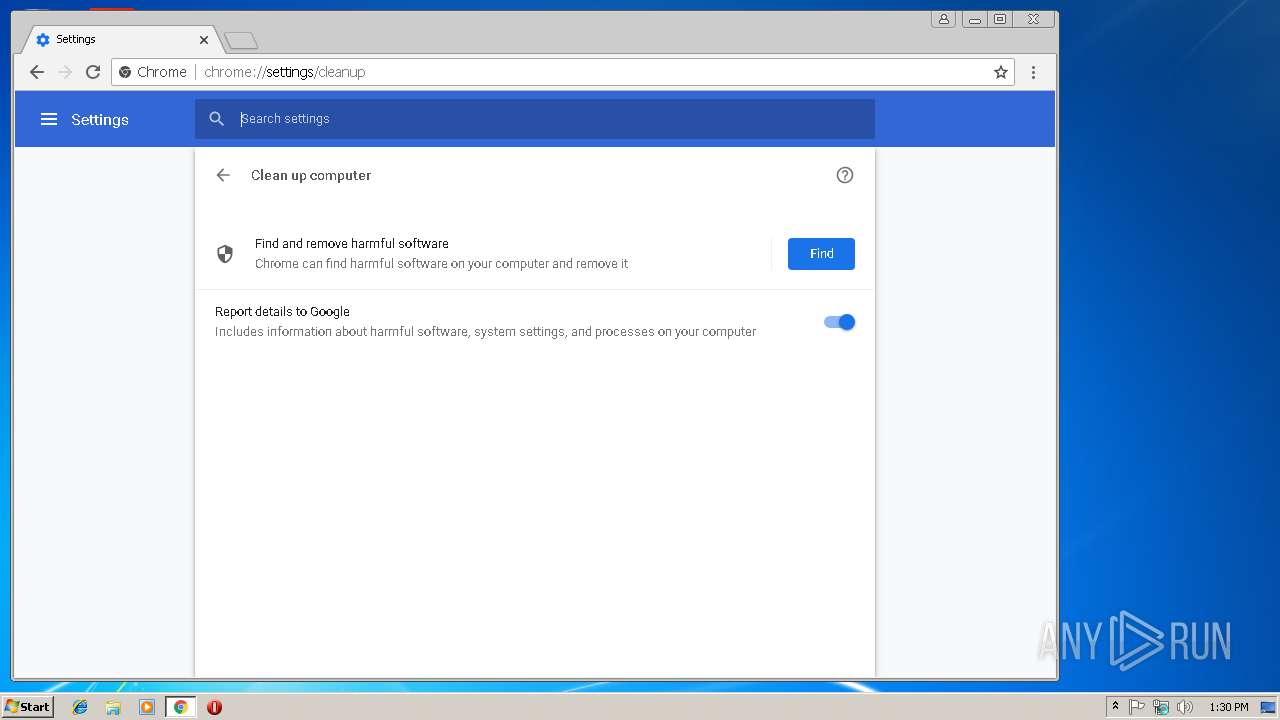
Task: Click the Chrome site info icon
Action: pos(125,72)
